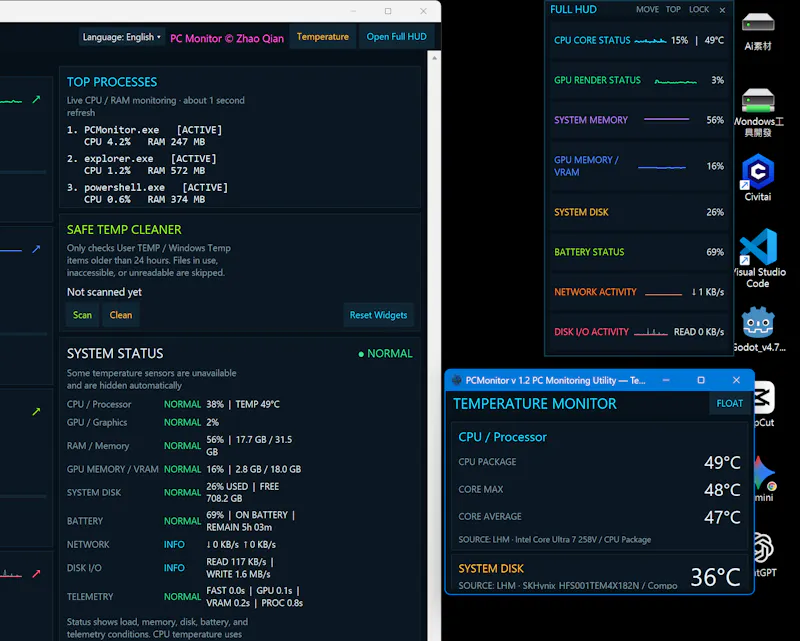Screen dimensions: 800x641
Task: Close the Full HUD overlay
Action: tap(722, 10)
